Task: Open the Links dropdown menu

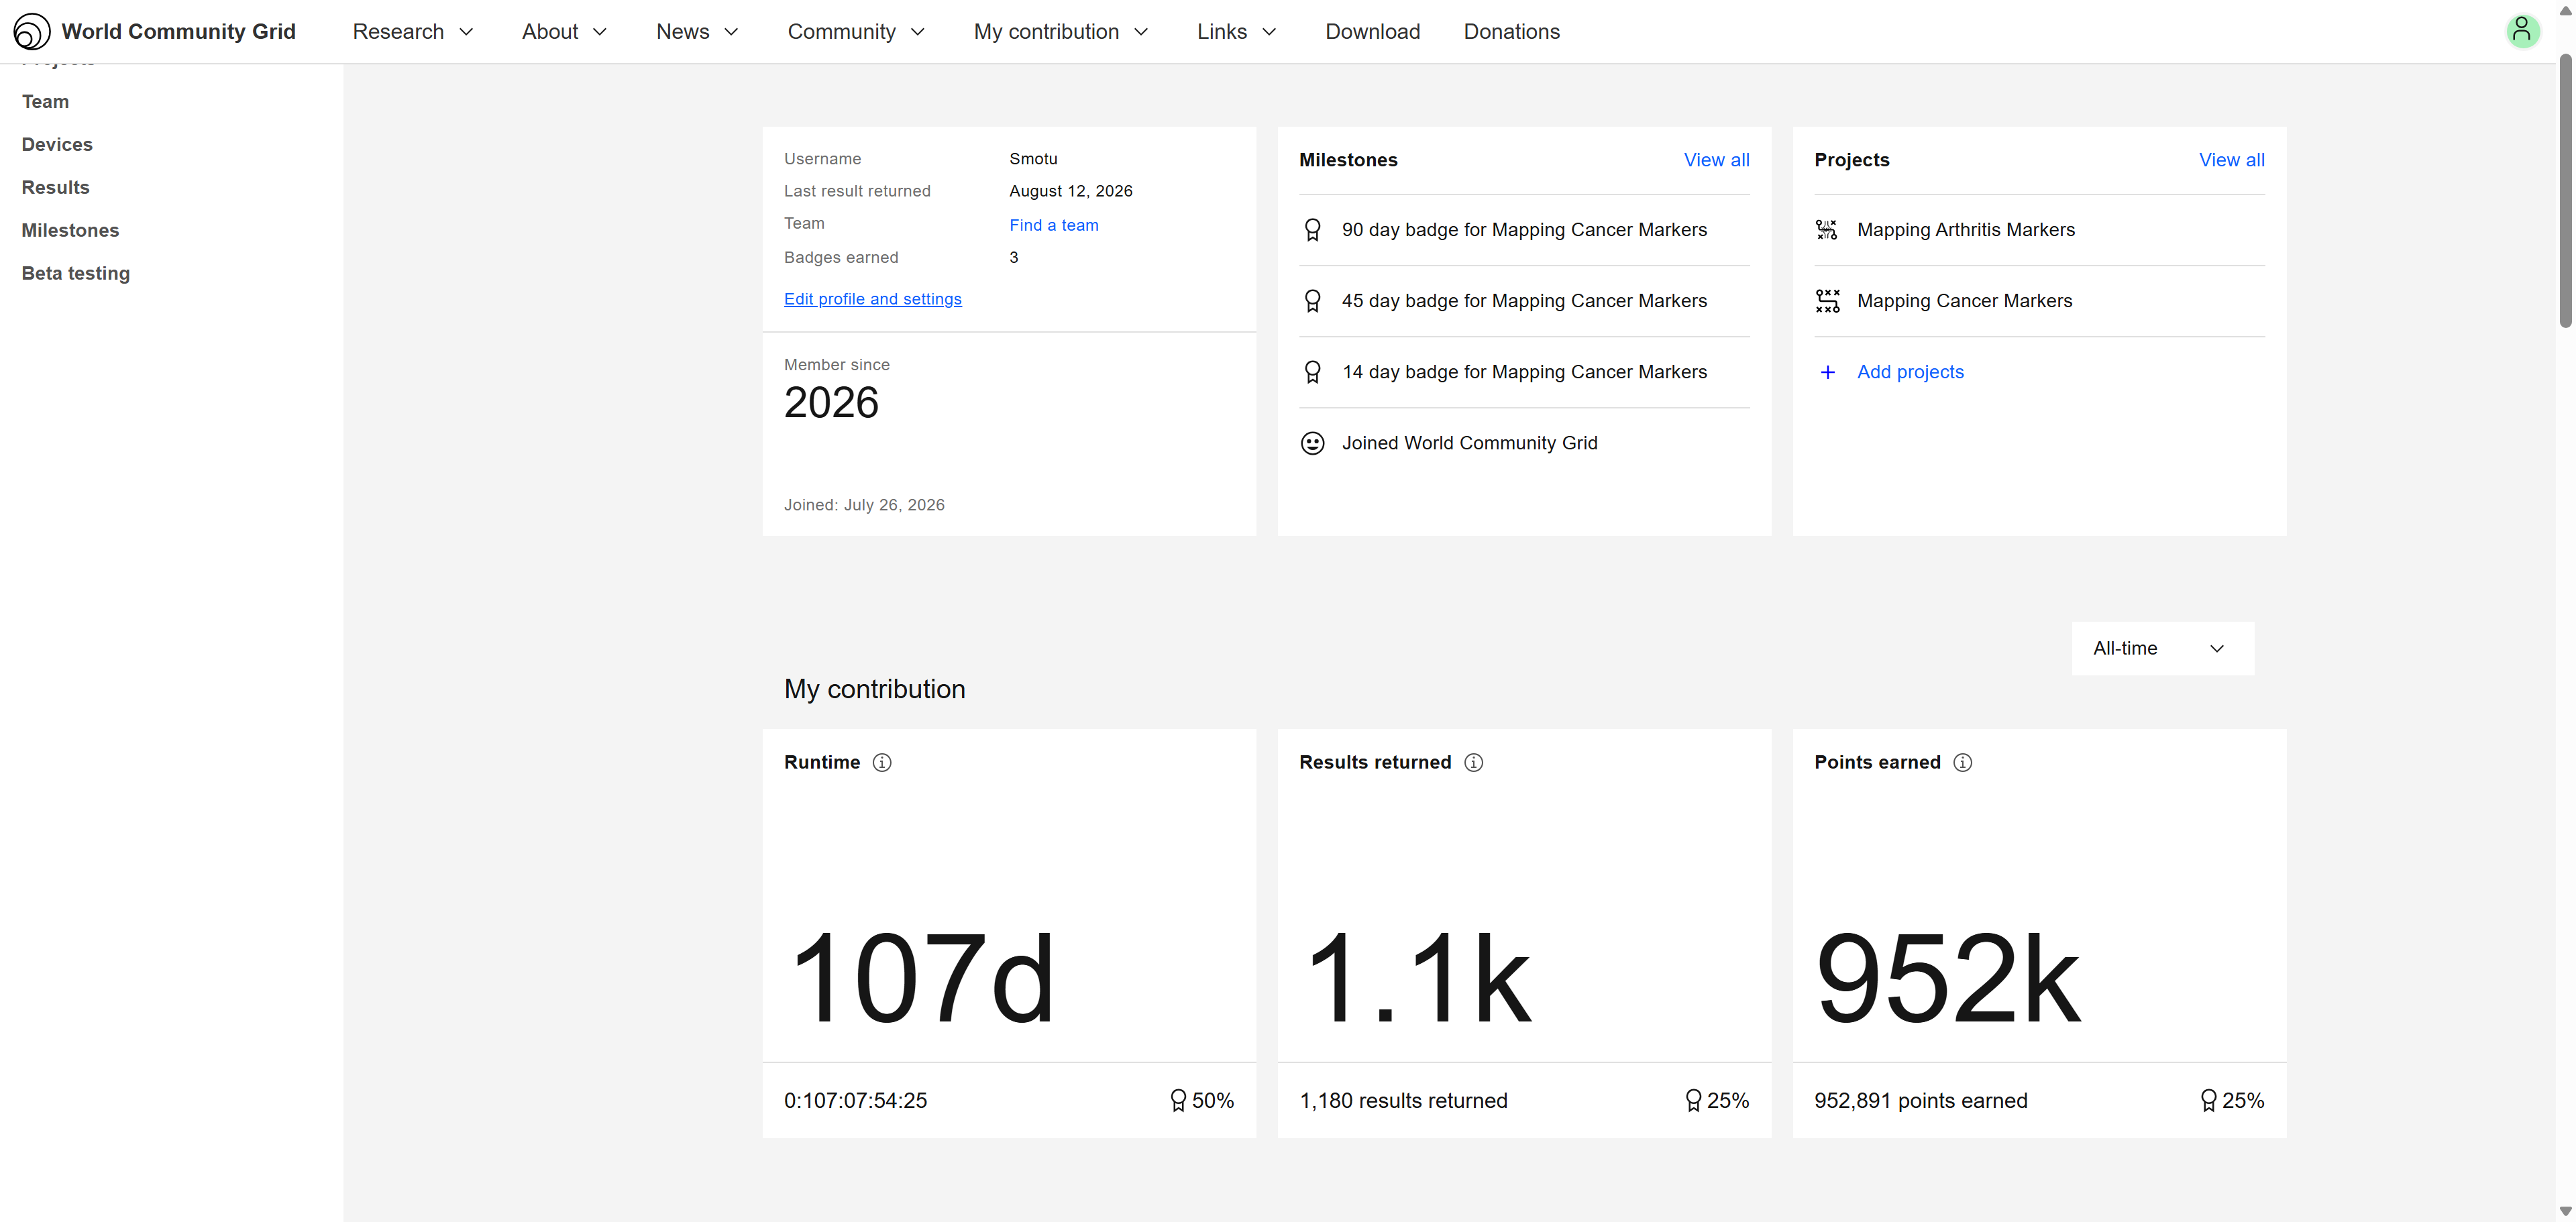Action: [x=1237, y=31]
